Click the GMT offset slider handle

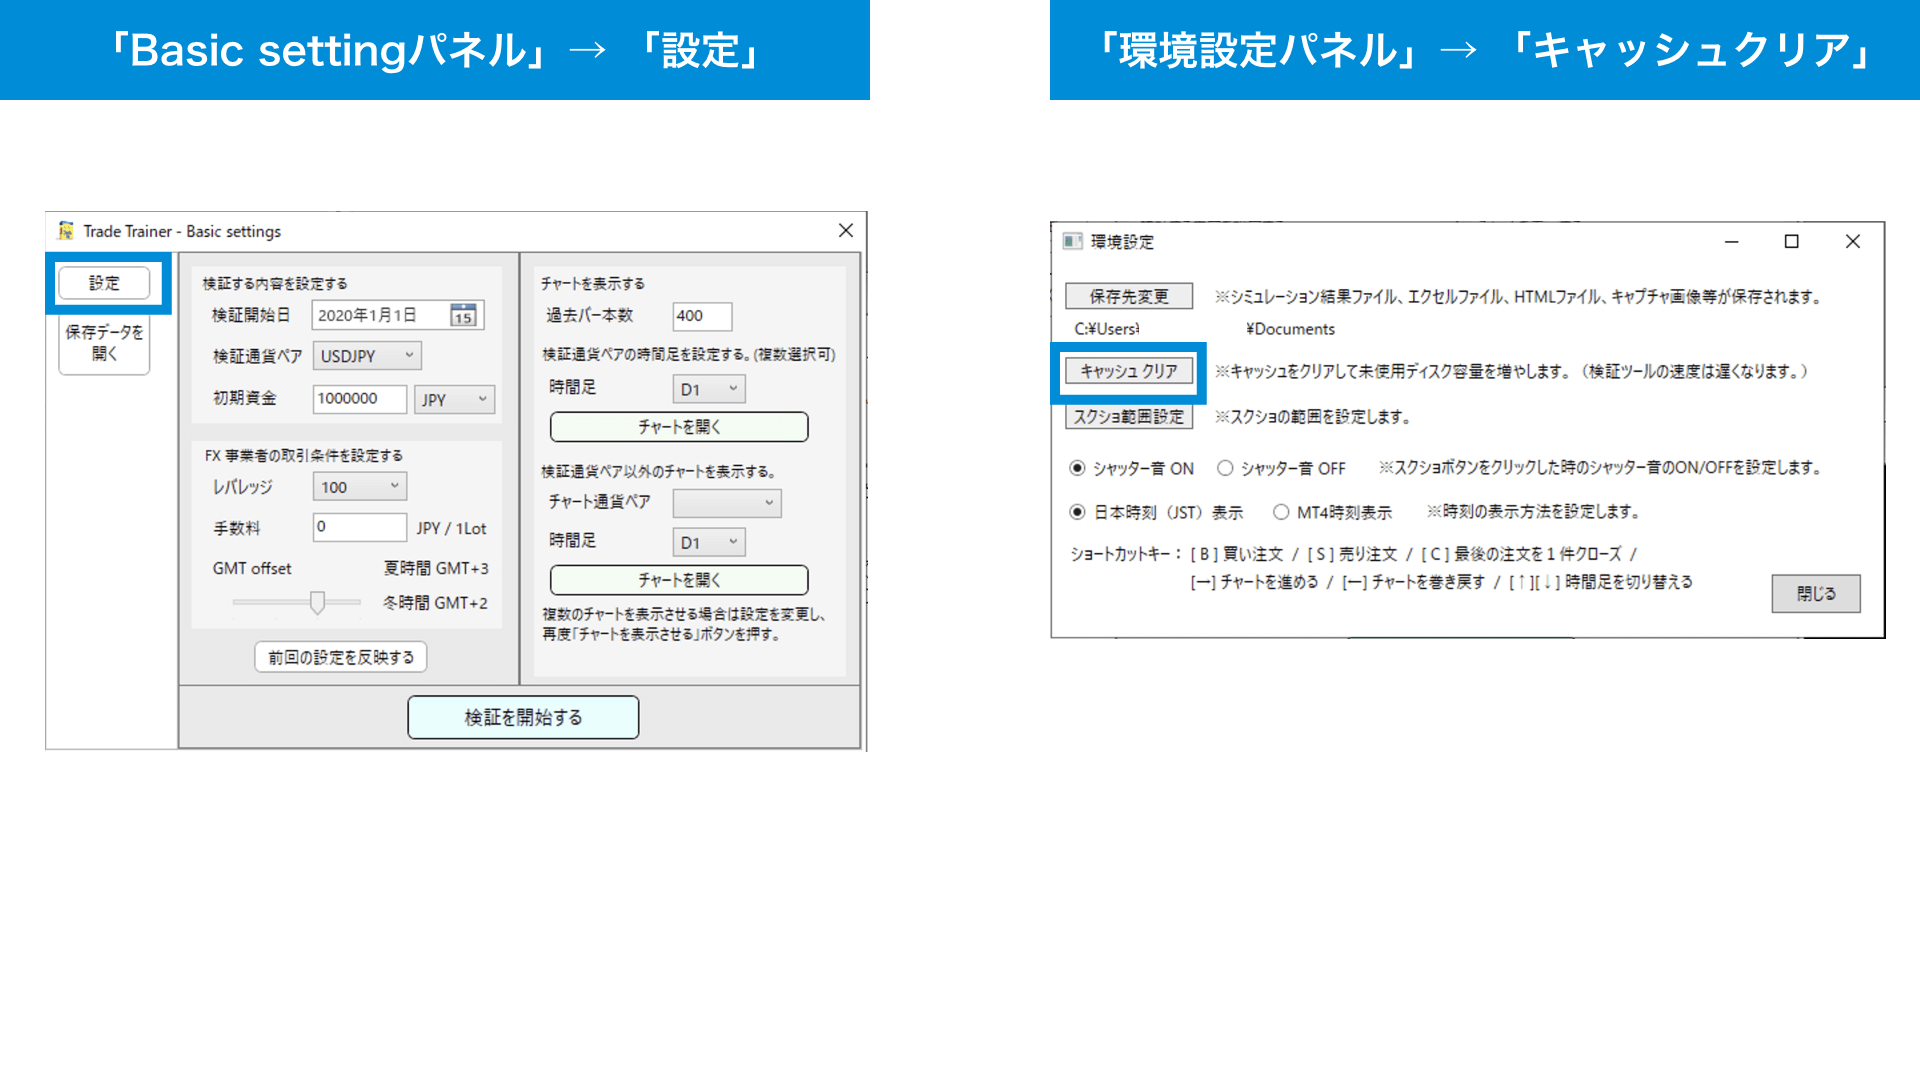click(317, 602)
